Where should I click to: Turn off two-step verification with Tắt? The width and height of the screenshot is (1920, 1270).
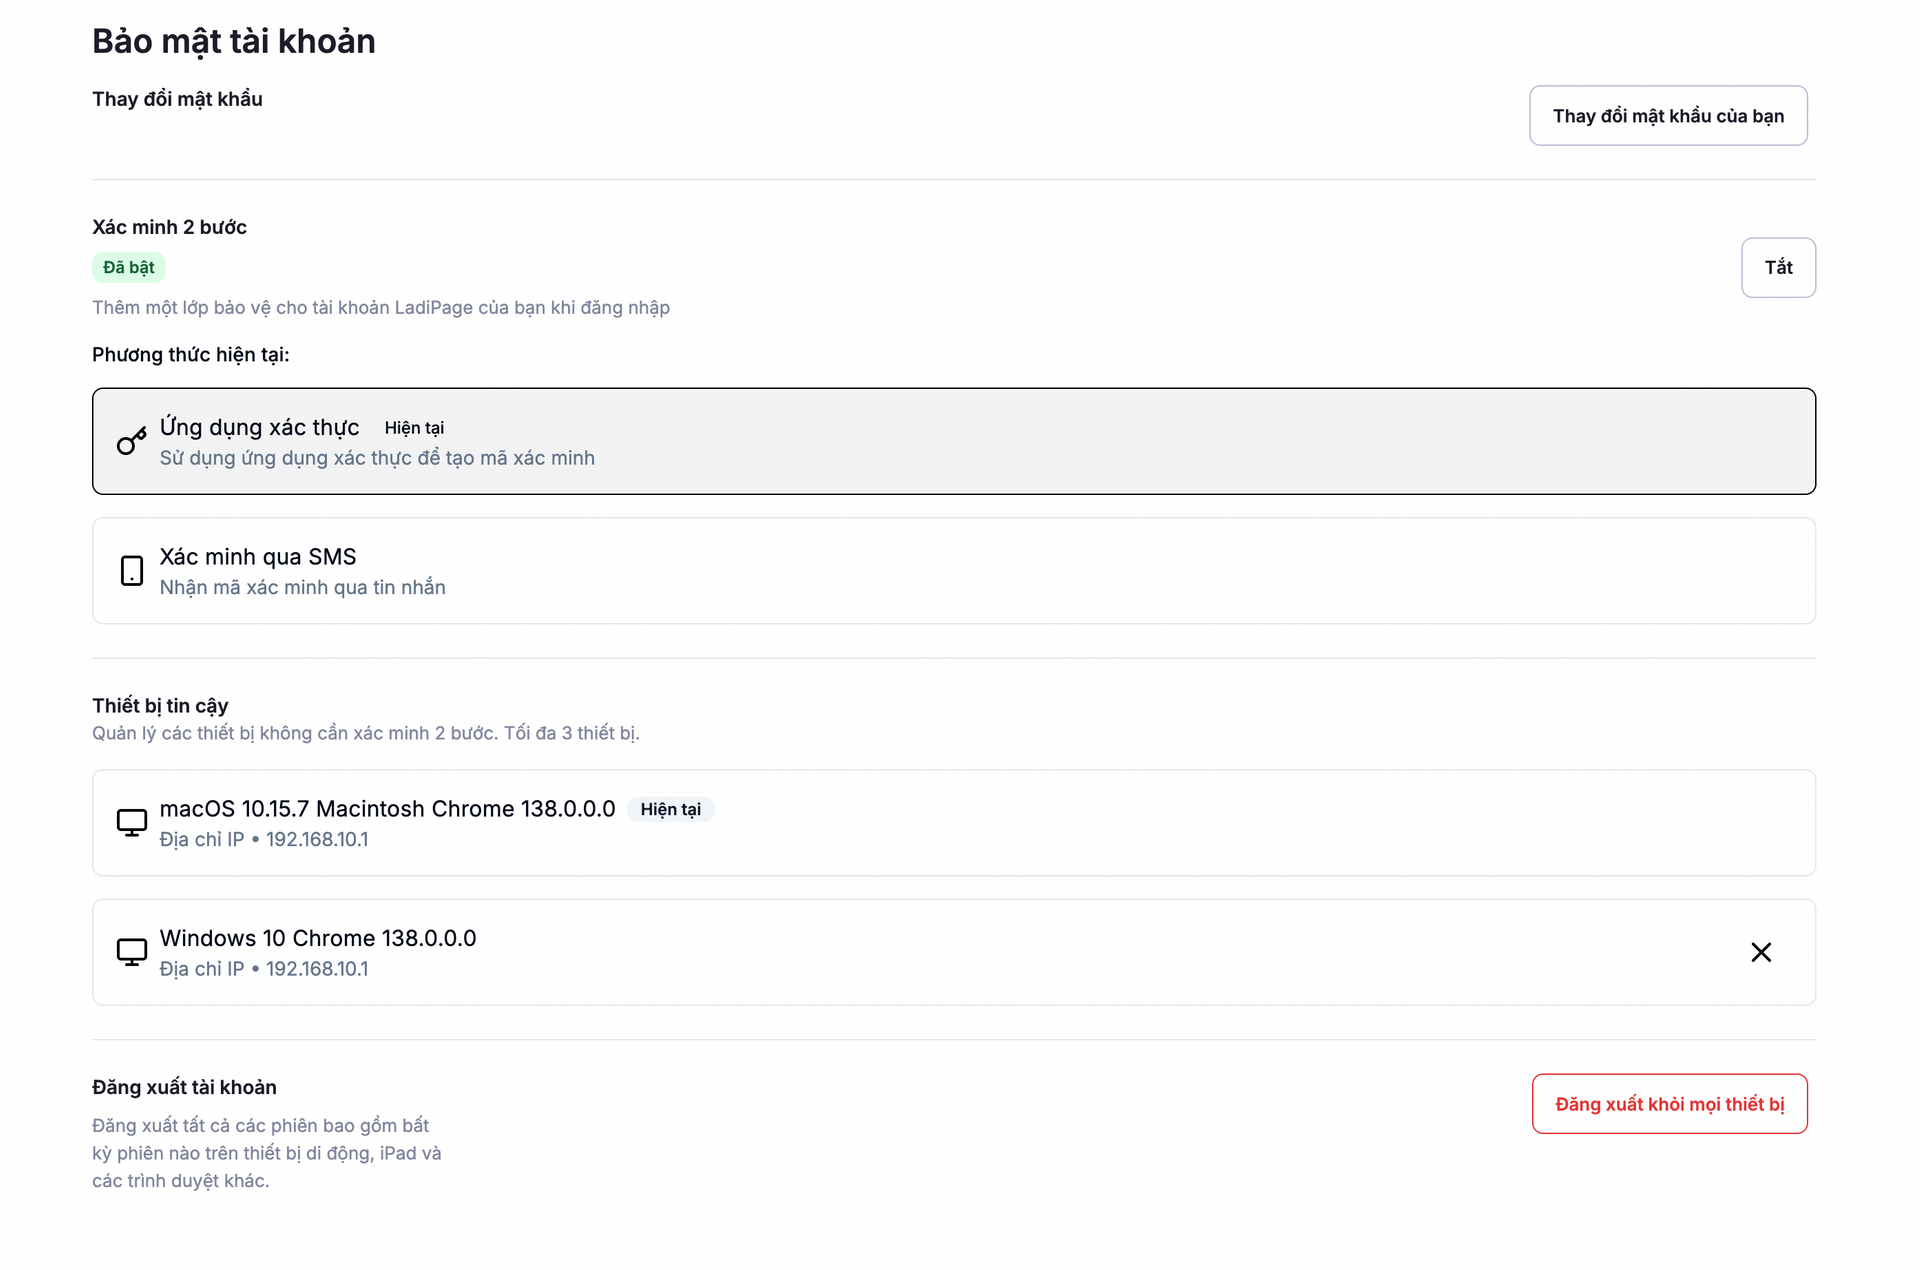pyautogui.click(x=1777, y=267)
